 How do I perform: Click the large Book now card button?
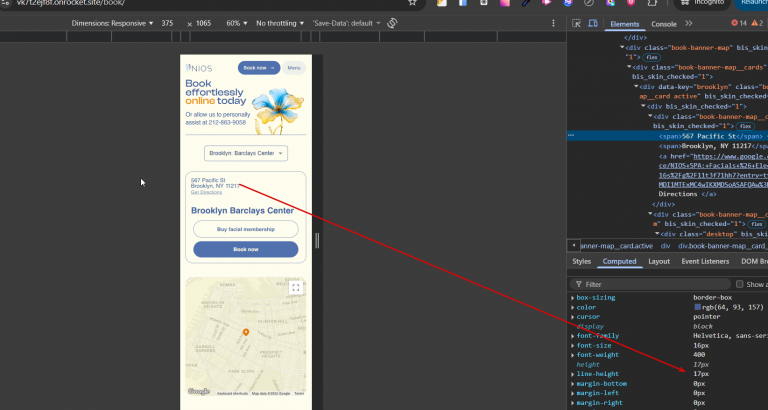point(245,249)
